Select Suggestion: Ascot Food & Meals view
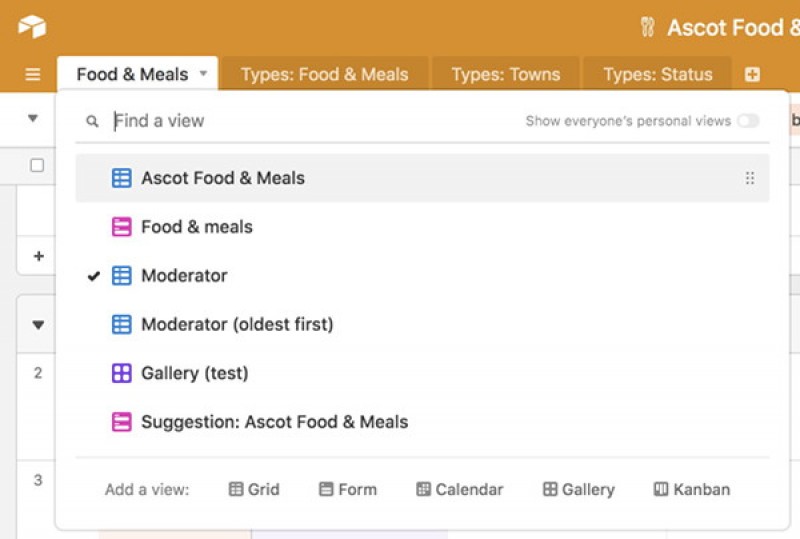This screenshot has height=539, width=800. coord(274,422)
